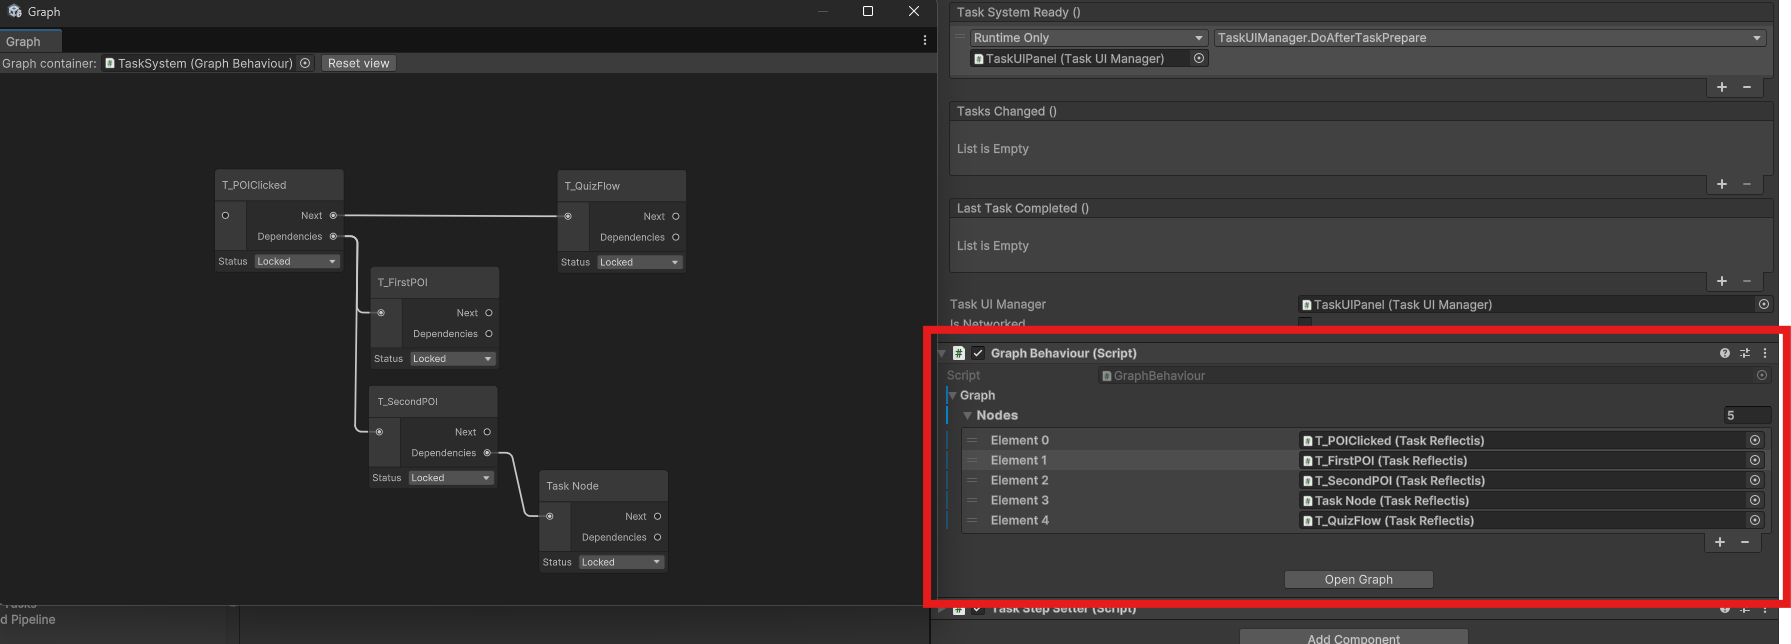Open Graph window three-dot options menu
Viewport: 1791px width, 644px height.
[x=924, y=41]
